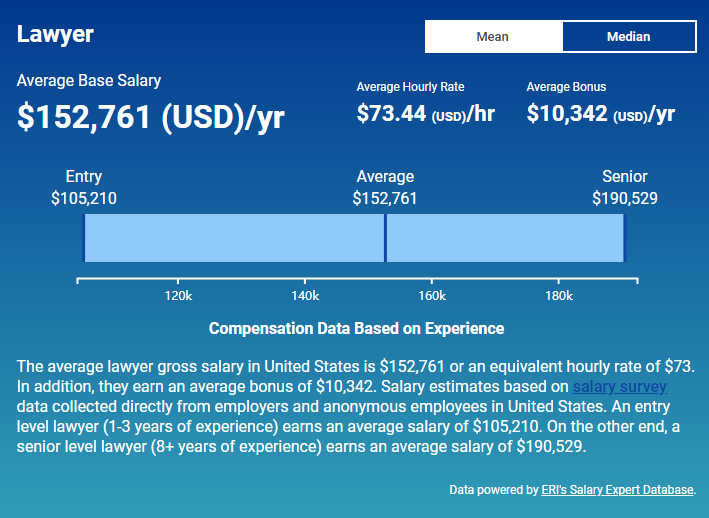Click the 120k axis tick label
This screenshot has width=709, height=518.
pos(178,296)
